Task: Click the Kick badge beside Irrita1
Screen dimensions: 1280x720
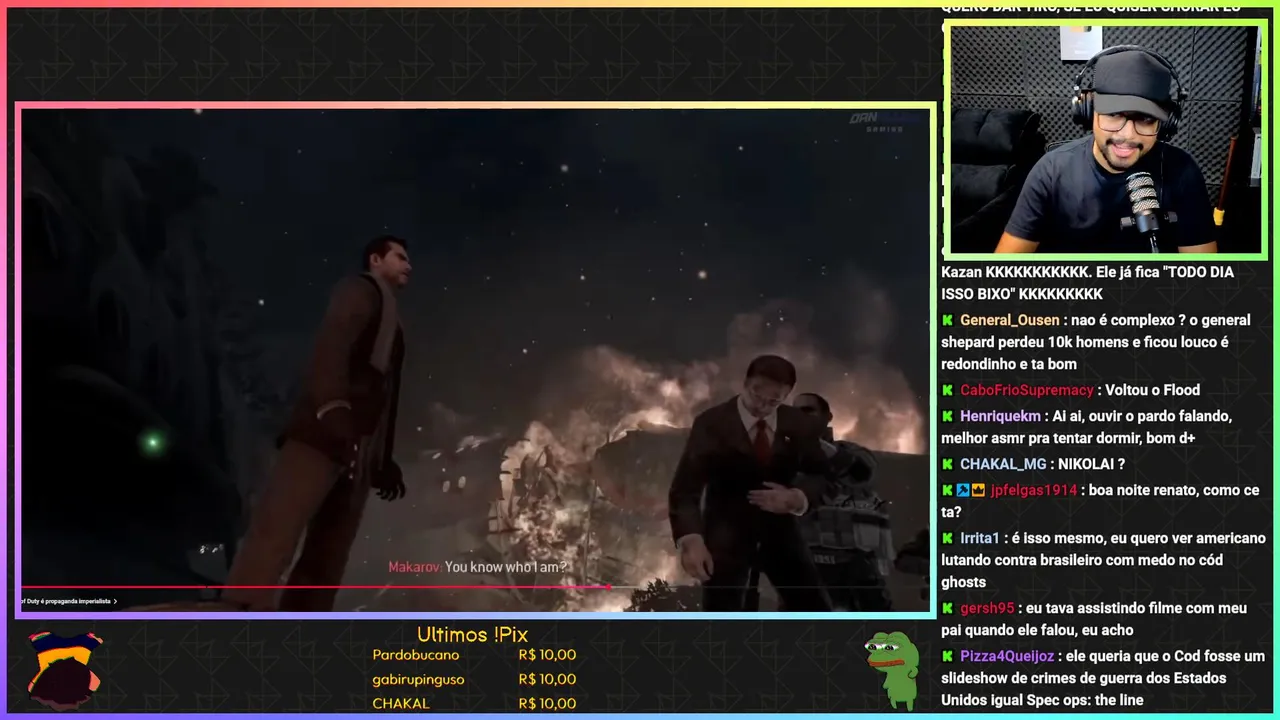Action: [947, 539]
